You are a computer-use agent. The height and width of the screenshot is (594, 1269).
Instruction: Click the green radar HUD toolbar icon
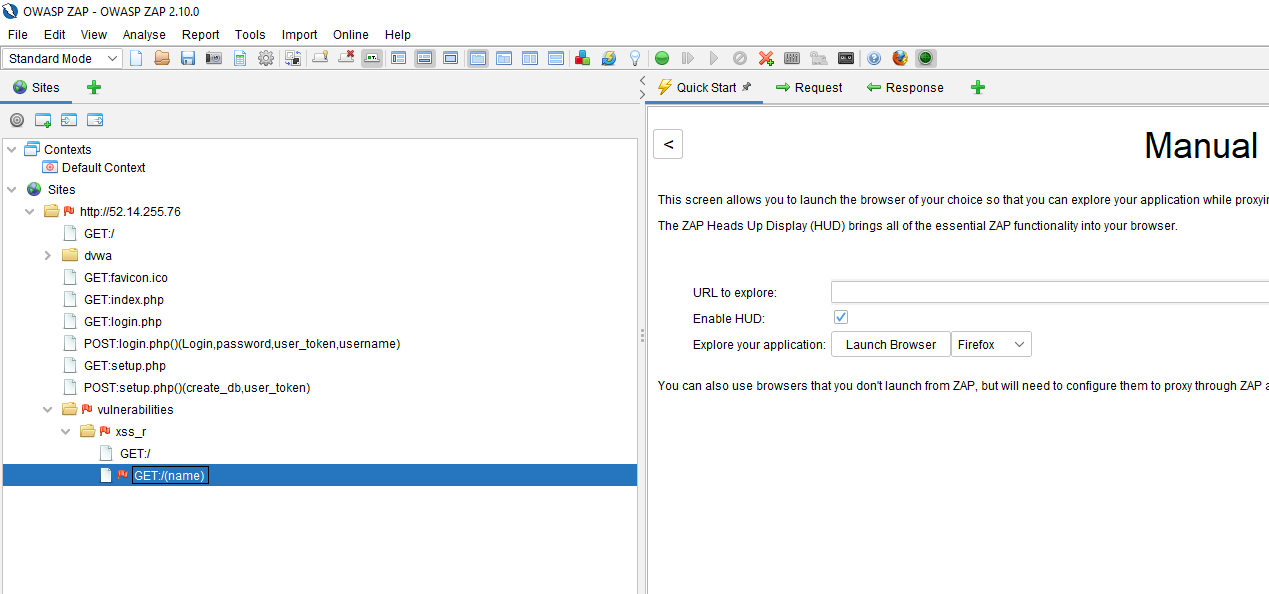(926, 58)
